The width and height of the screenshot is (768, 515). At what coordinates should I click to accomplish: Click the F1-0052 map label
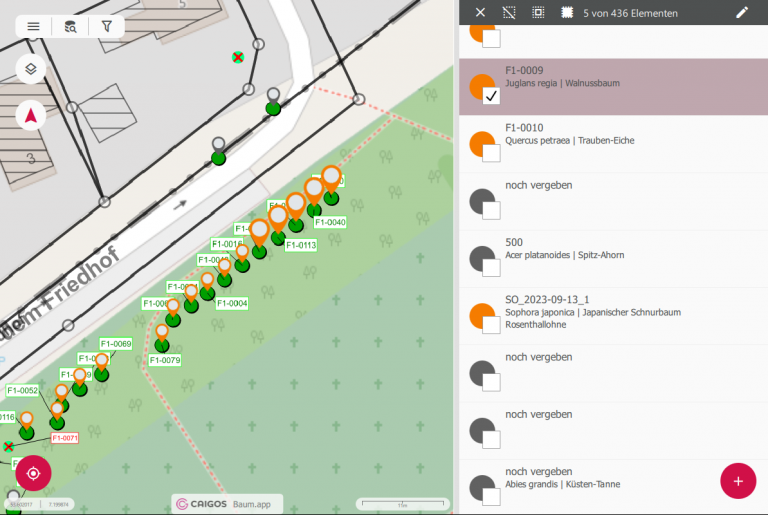coord(23,391)
